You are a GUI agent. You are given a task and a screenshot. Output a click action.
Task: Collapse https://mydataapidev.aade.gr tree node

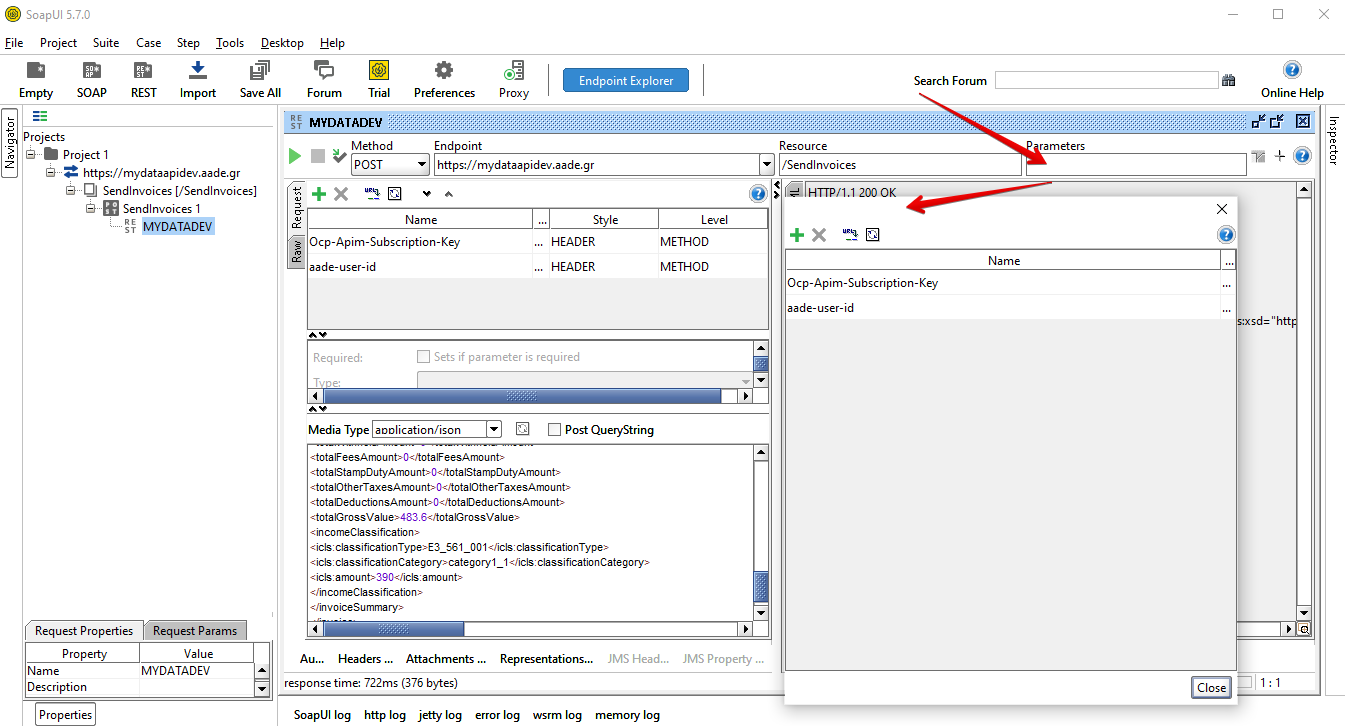coord(51,173)
